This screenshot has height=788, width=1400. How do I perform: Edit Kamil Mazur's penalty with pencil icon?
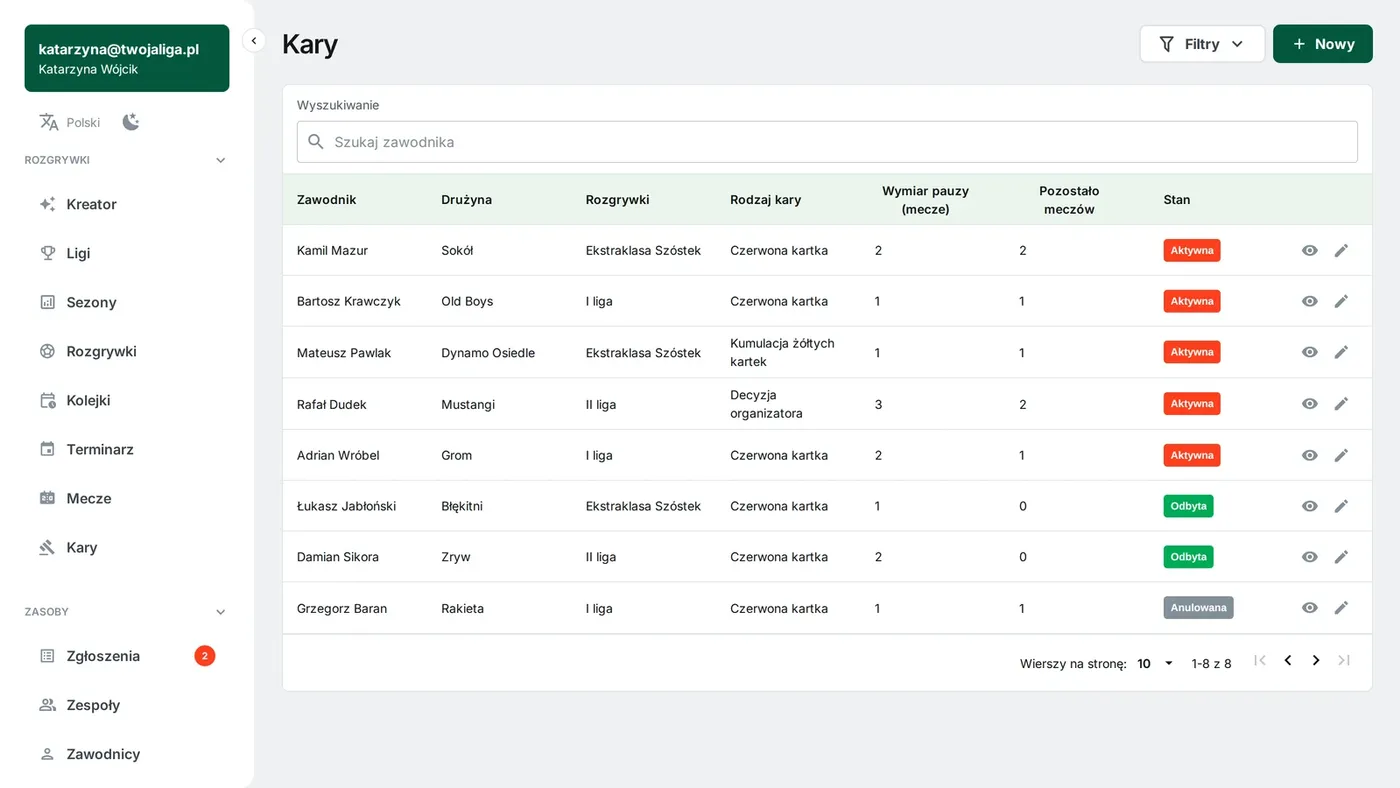pos(1341,250)
